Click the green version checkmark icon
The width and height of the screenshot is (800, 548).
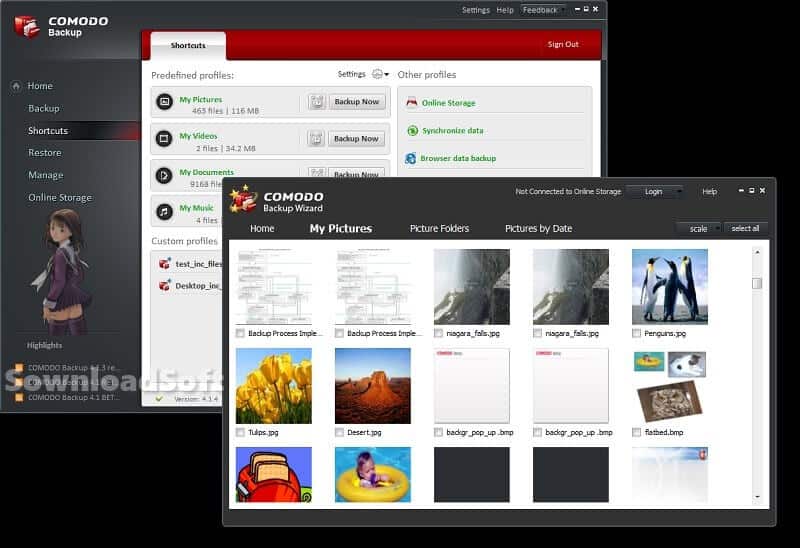(x=159, y=398)
